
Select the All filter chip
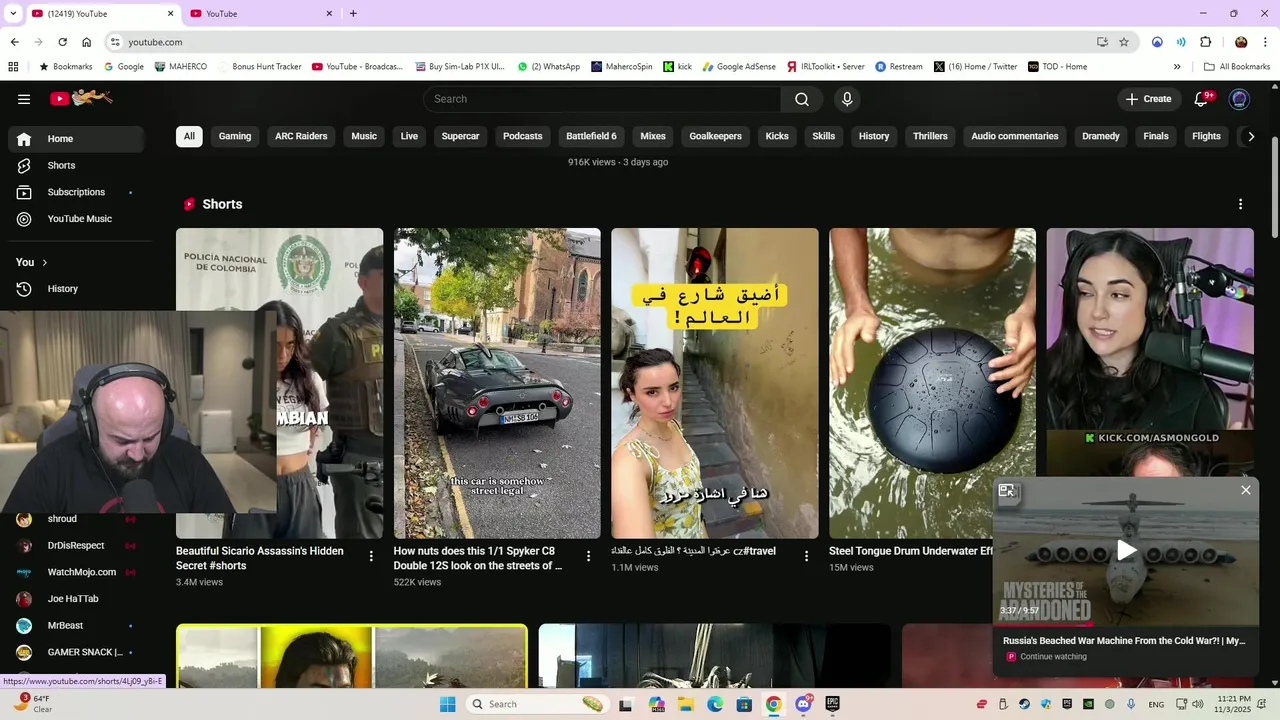(189, 136)
